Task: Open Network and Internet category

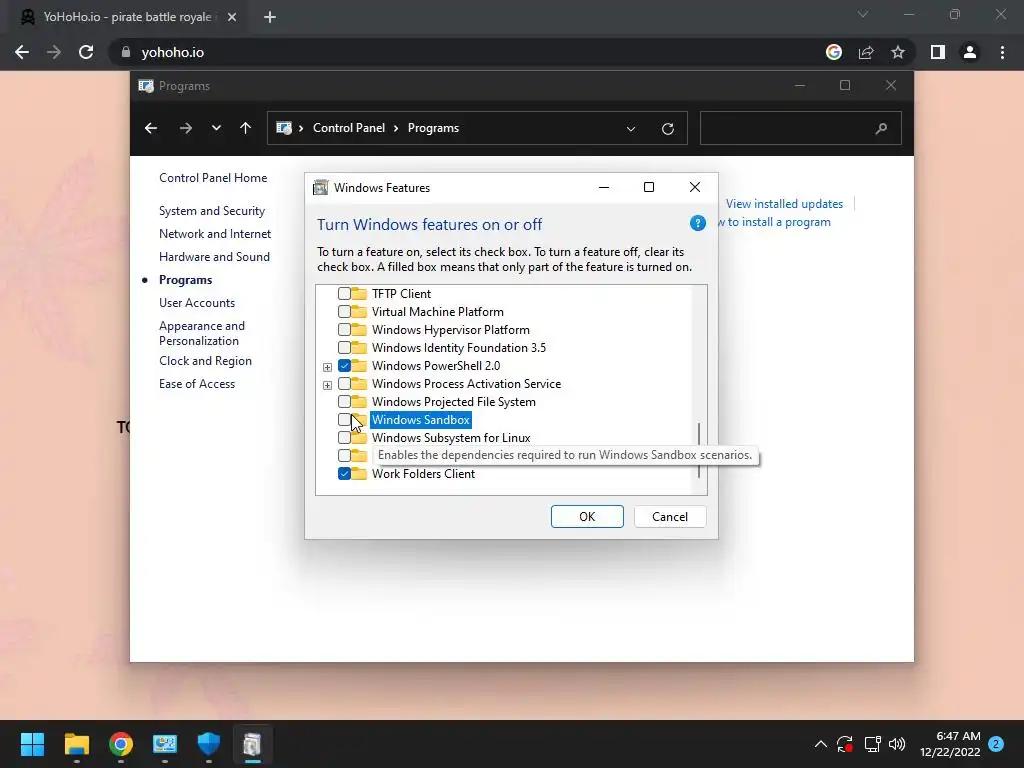Action: (x=215, y=234)
